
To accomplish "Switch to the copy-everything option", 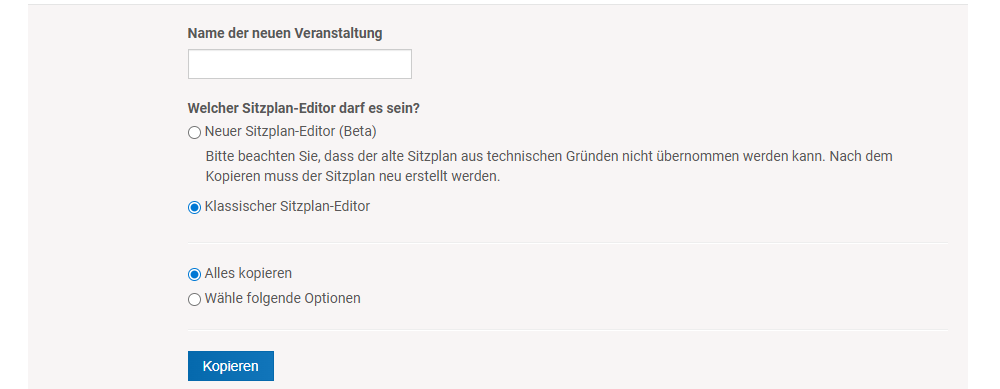I will pyautogui.click(x=195, y=274).
